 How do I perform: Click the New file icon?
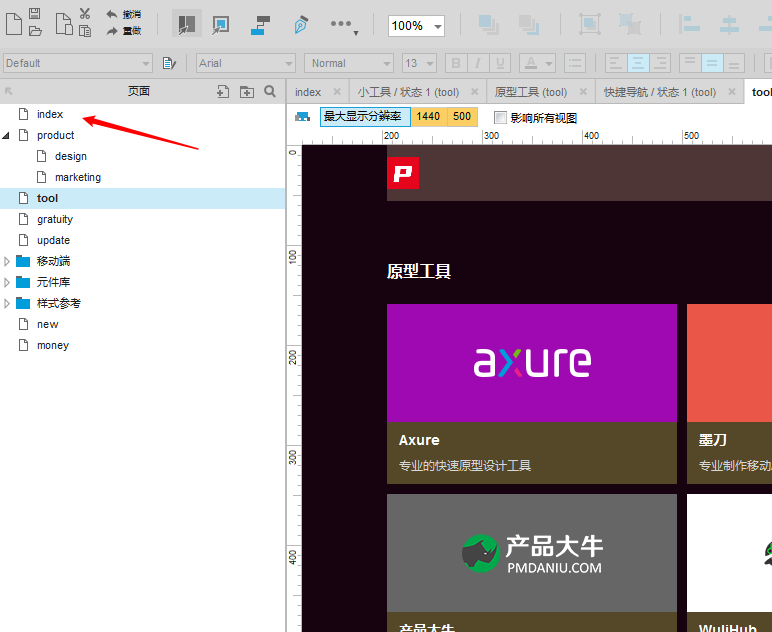(x=14, y=24)
